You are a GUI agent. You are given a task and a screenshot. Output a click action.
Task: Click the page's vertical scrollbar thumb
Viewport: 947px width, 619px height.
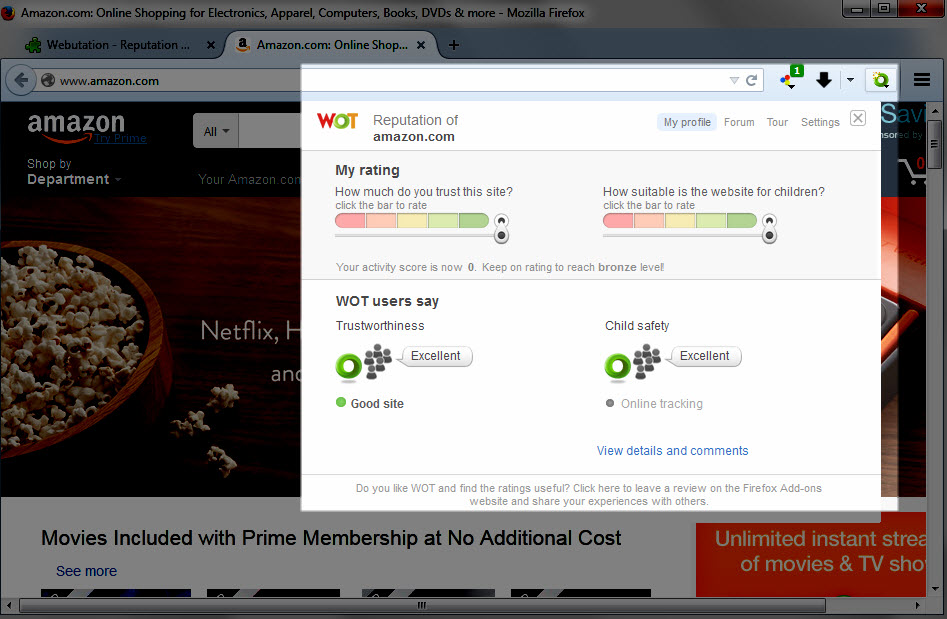click(x=936, y=144)
